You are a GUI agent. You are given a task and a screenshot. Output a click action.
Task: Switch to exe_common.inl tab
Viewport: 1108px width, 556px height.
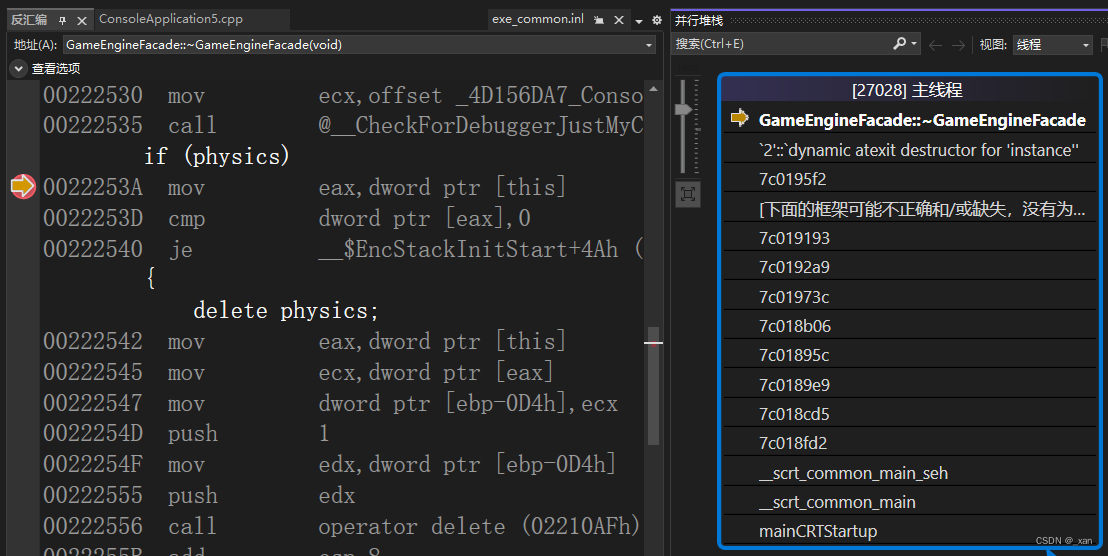tap(538, 19)
